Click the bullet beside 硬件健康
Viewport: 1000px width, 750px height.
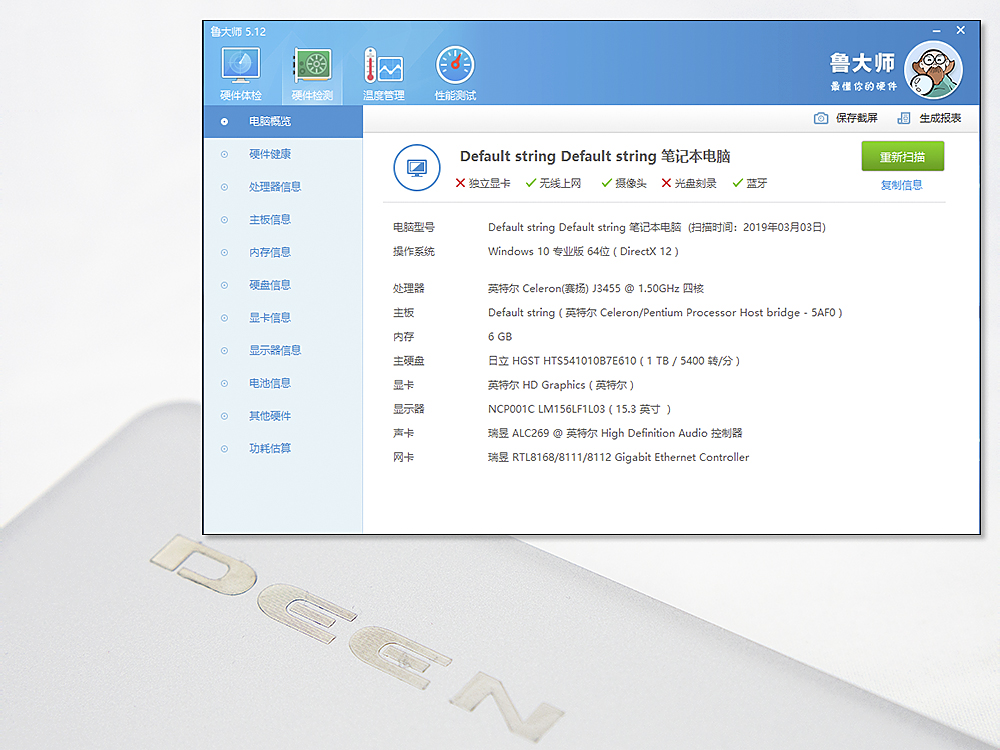(224, 154)
